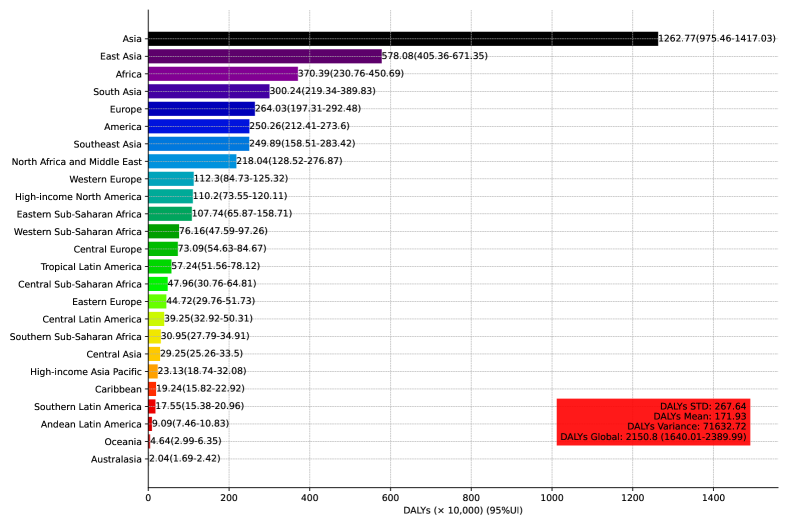The width and height of the screenshot is (789, 526).
Task: Click value '23.13(18.74-32.08)'
Action: 202,371
